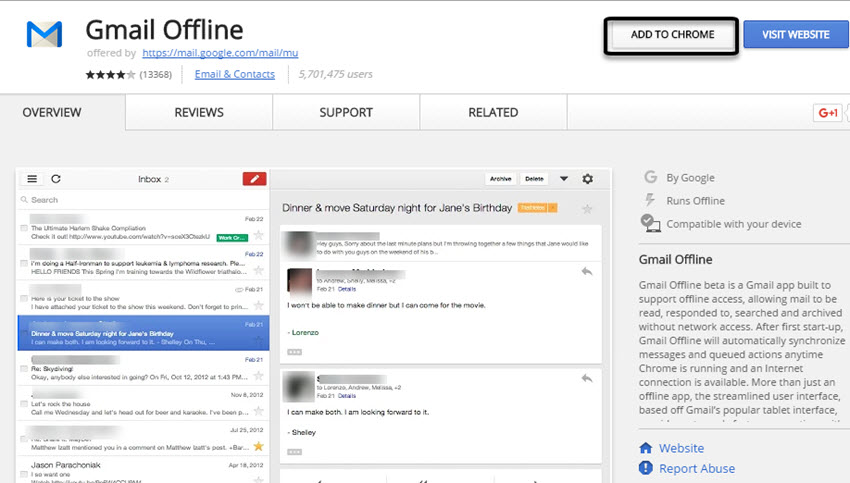Click the Delete button
This screenshot has width=850, height=483.
534,178
